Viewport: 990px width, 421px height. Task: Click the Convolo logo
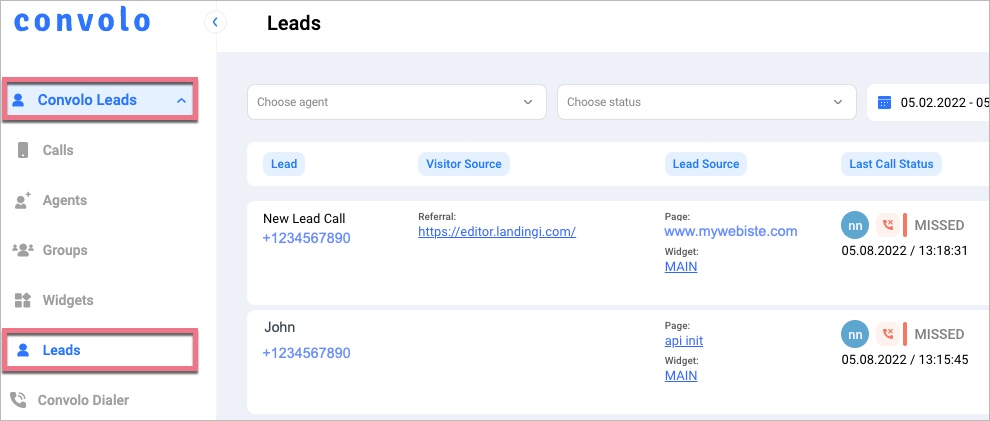coord(82,21)
